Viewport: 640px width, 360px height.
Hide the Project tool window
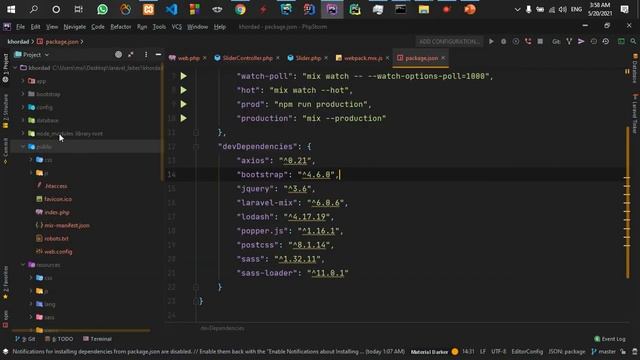158,54
